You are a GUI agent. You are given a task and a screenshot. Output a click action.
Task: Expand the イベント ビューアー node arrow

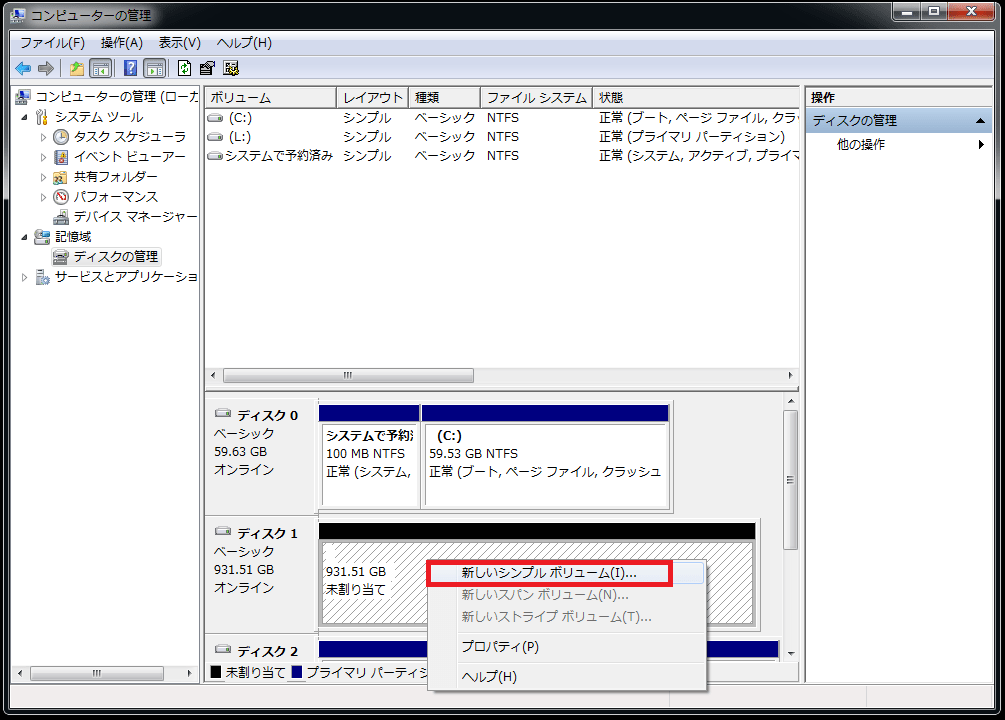(x=43, y=157)
